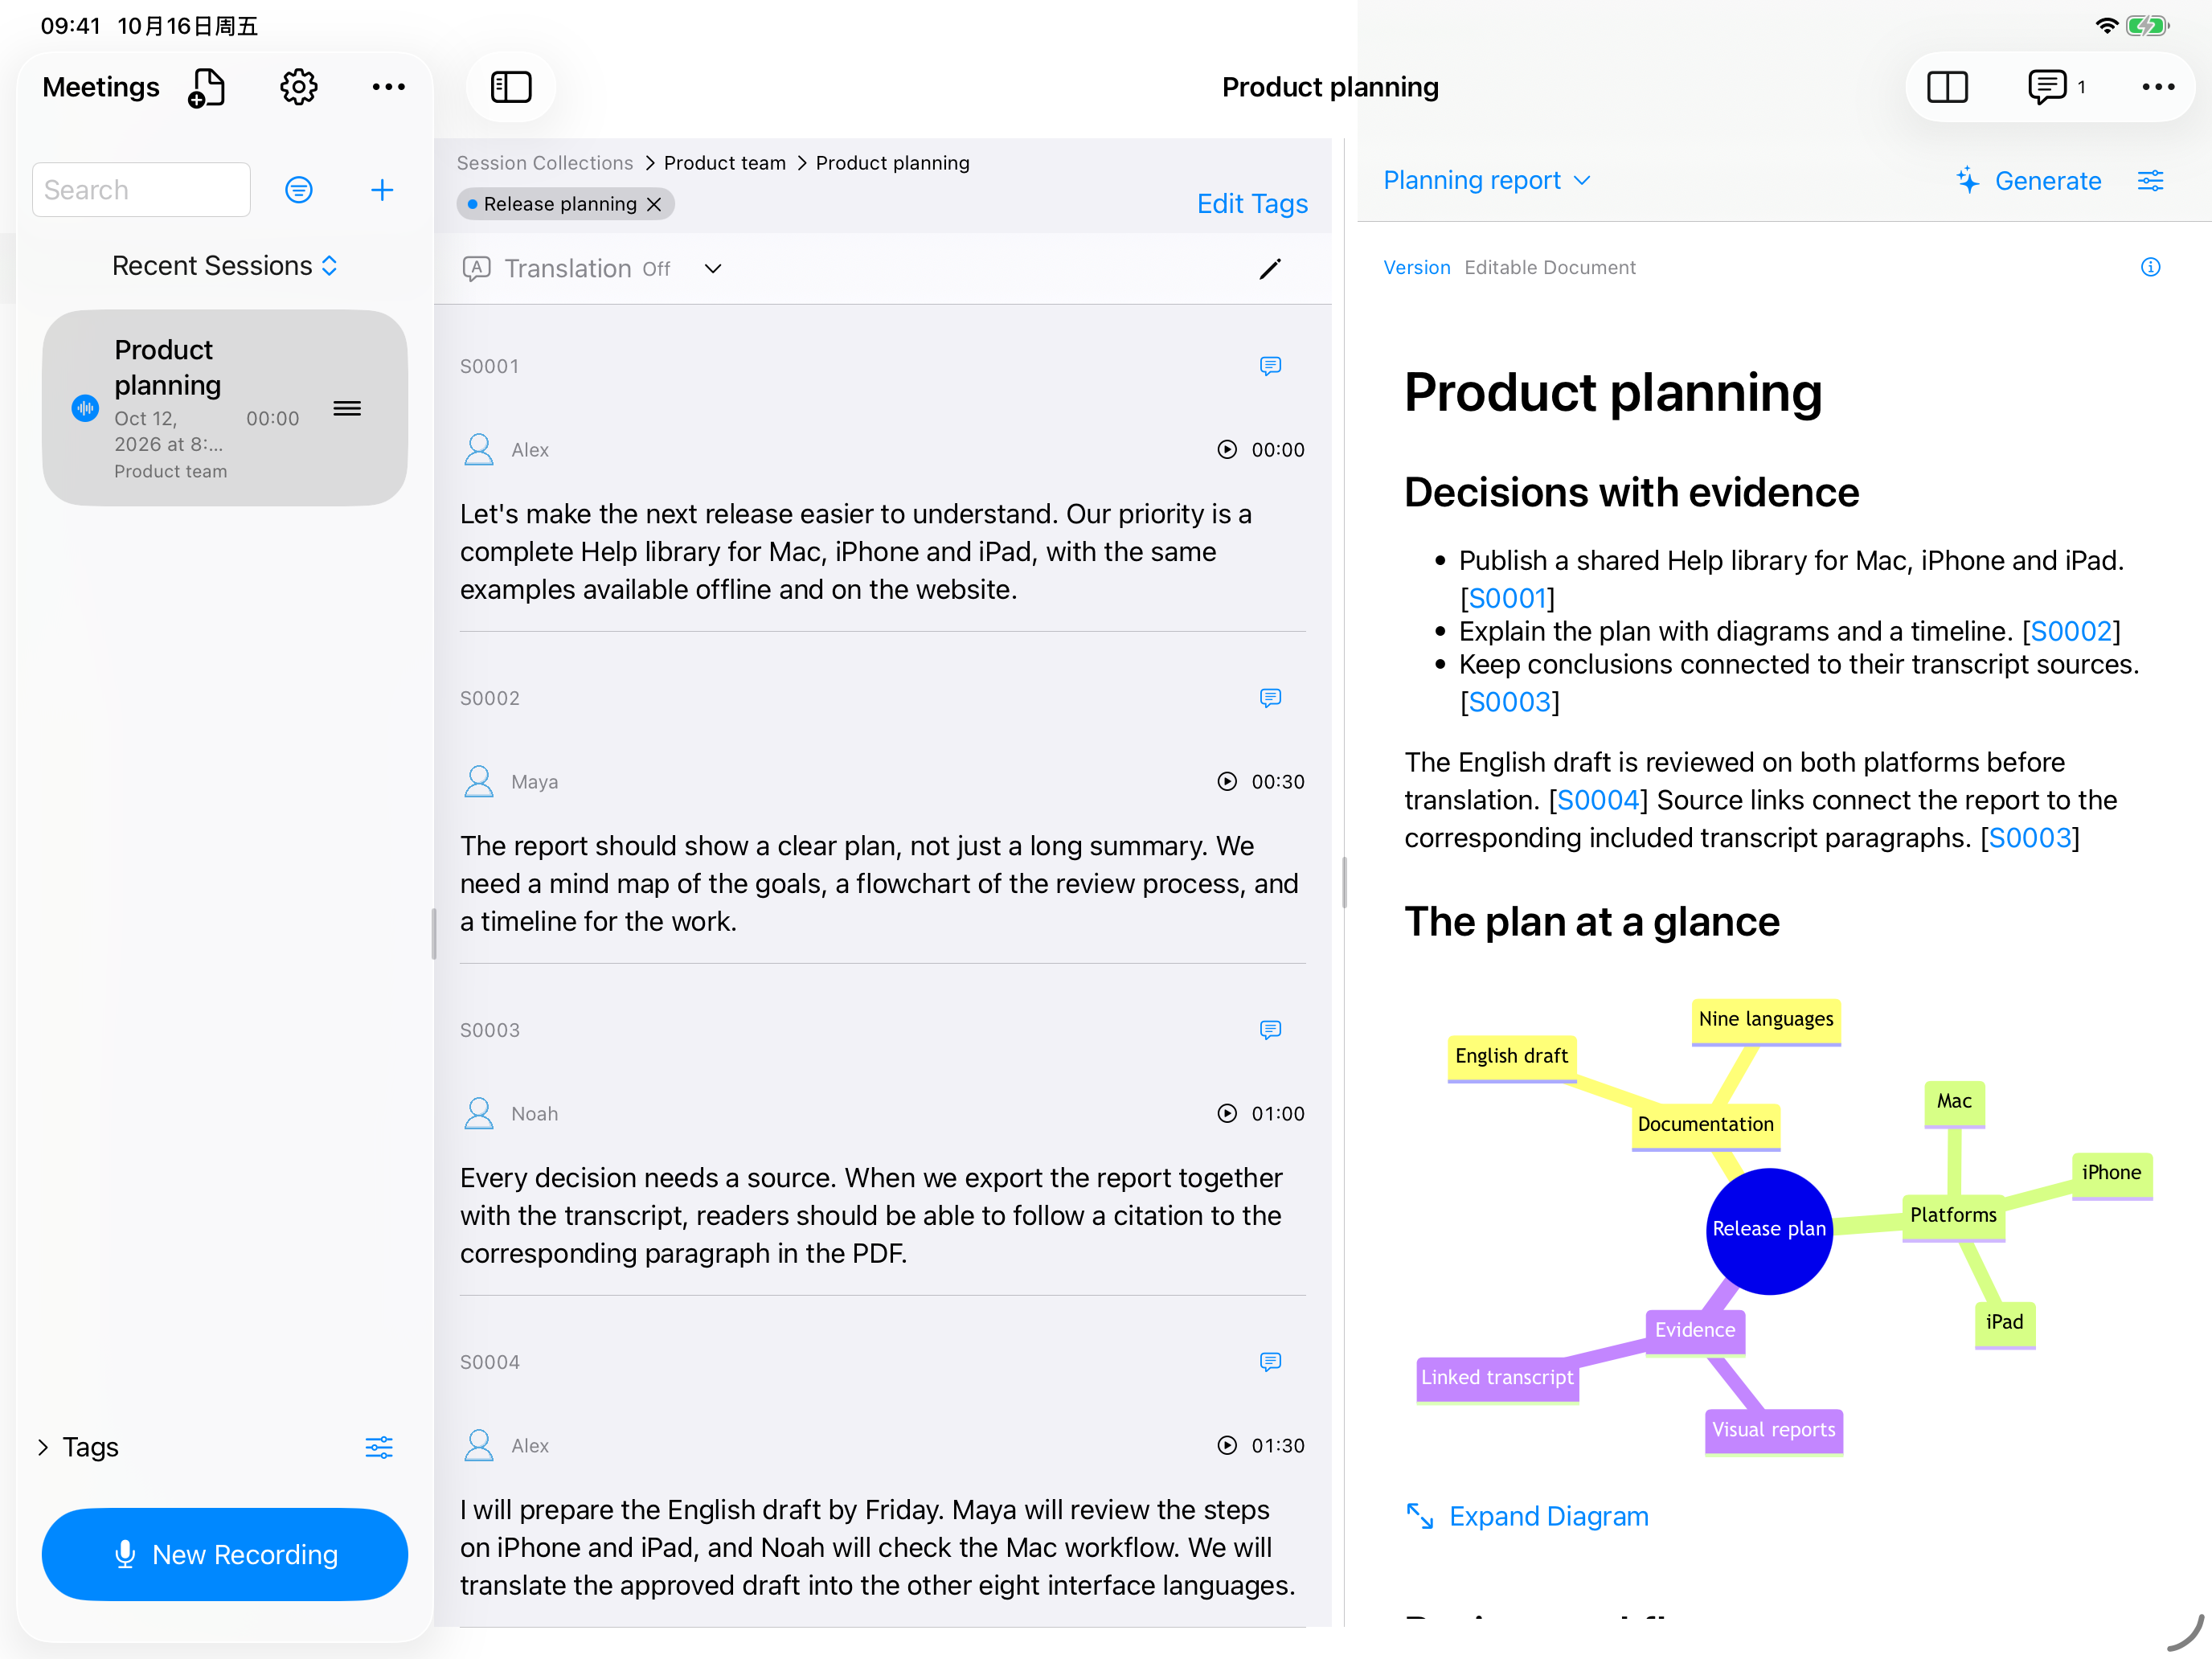Click the session filter icon

tap(299, 190)
